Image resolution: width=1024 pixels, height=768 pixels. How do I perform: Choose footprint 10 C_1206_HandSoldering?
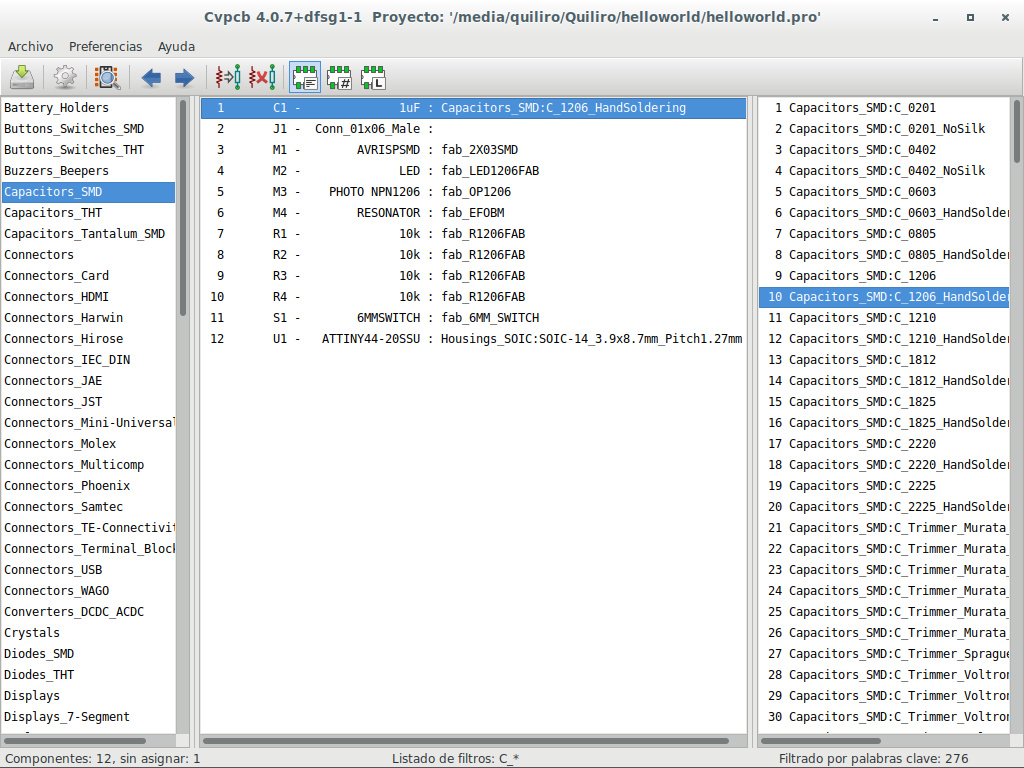tap(884, 296)
